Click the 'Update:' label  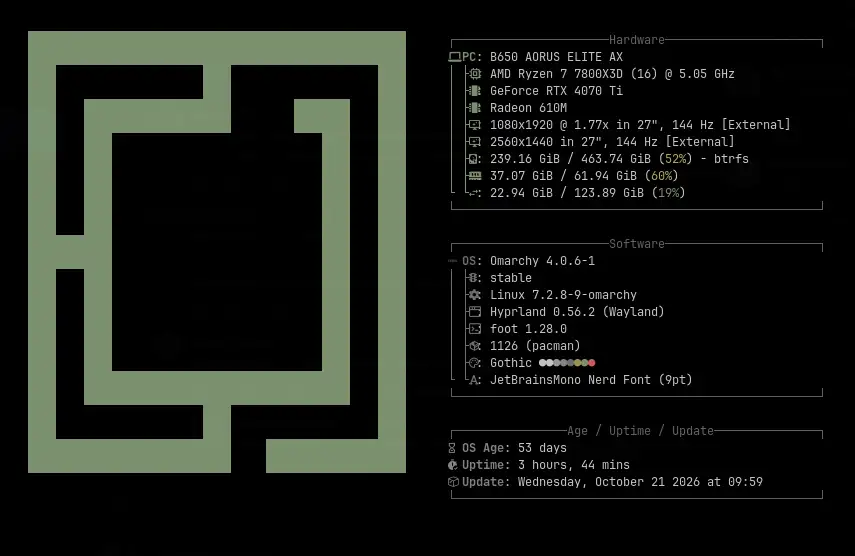tap(486, 482)
